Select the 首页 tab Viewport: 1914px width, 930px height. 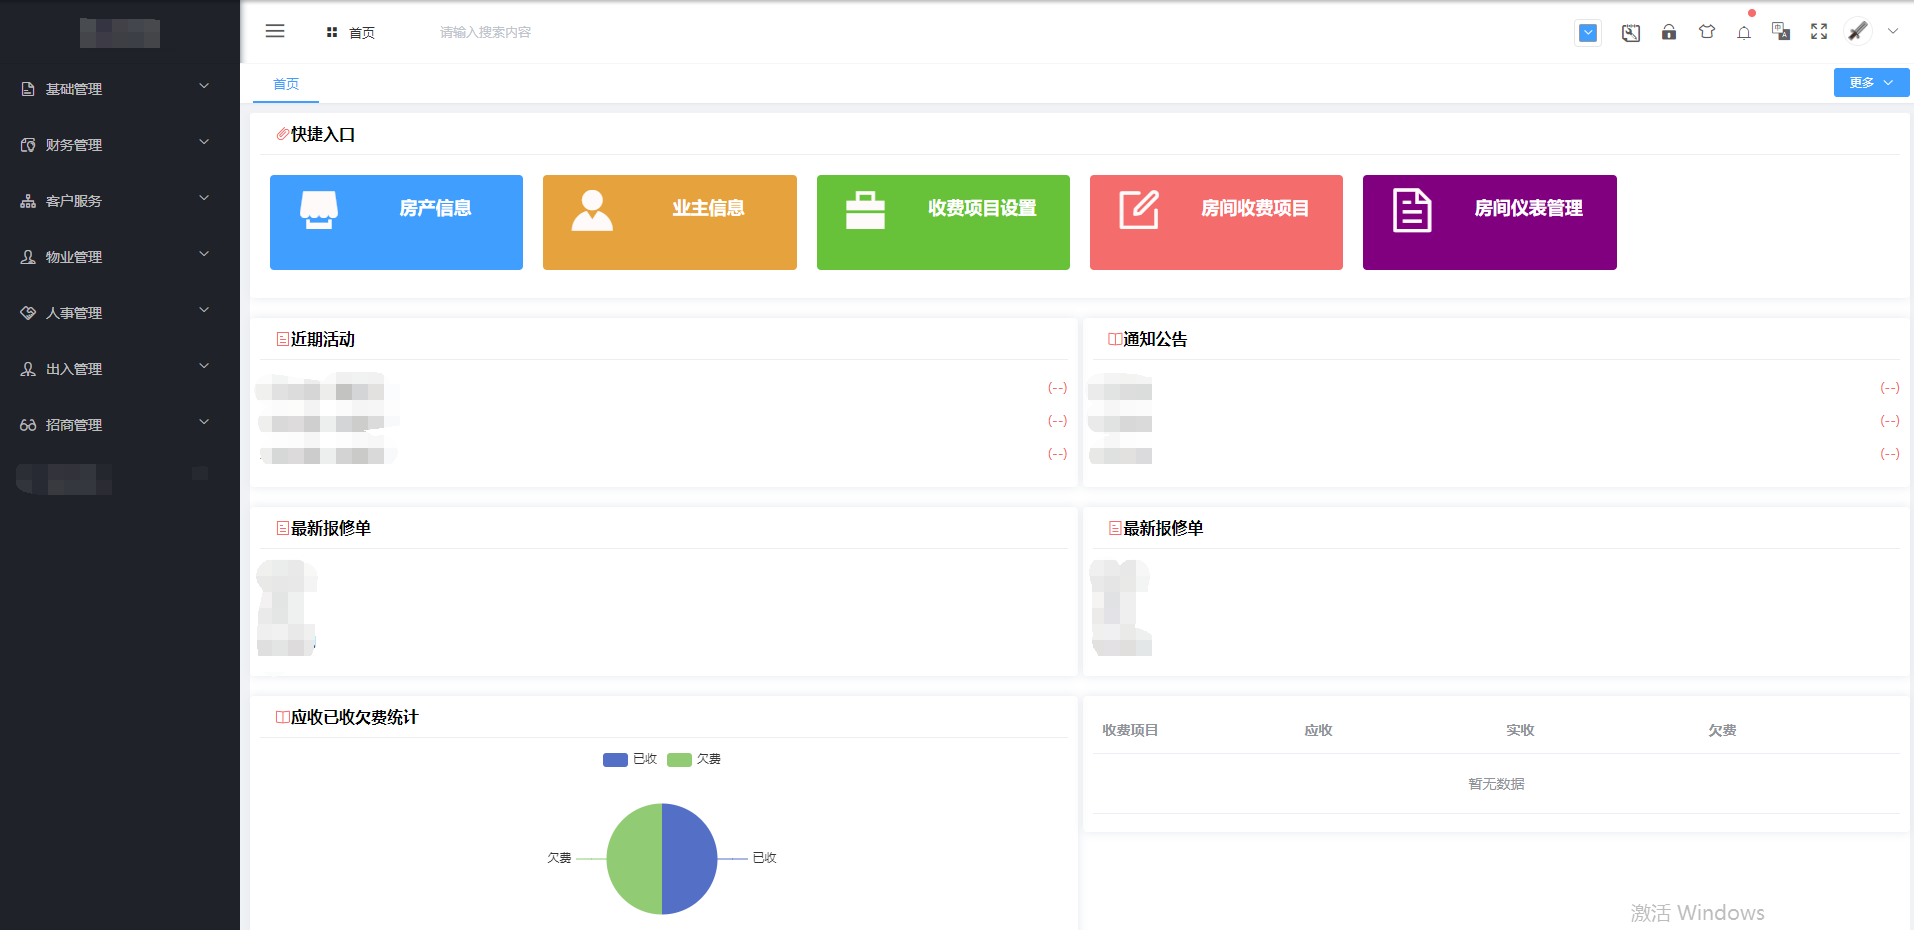pyautogui.click(x=286, y=84)
